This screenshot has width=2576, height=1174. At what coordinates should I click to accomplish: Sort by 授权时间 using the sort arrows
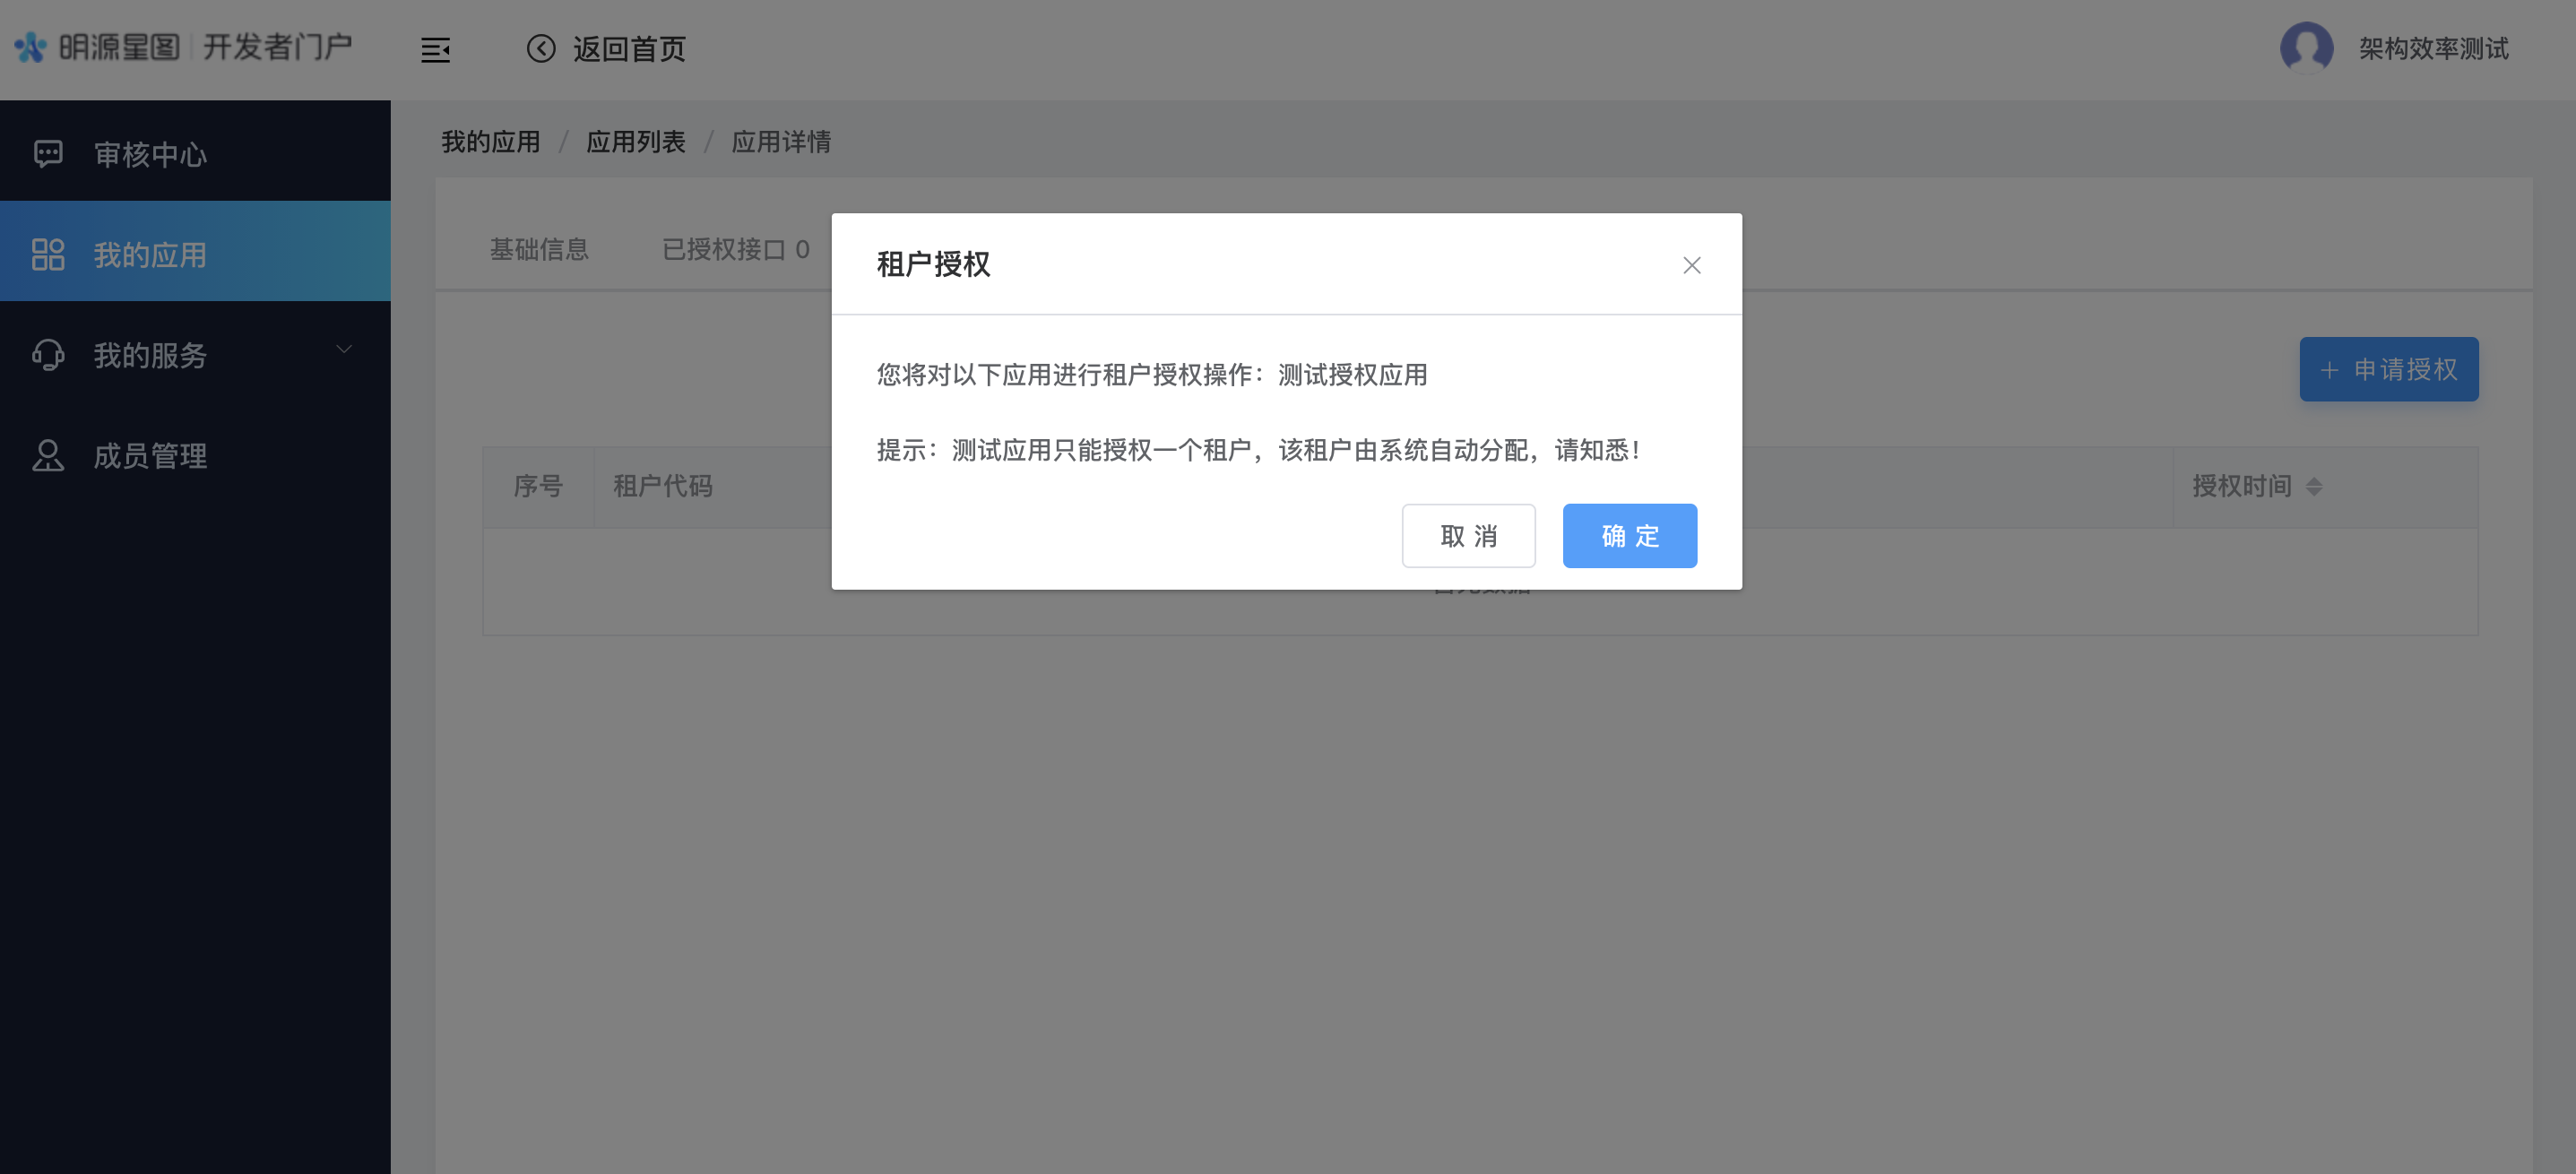[x=2314, y=486]
